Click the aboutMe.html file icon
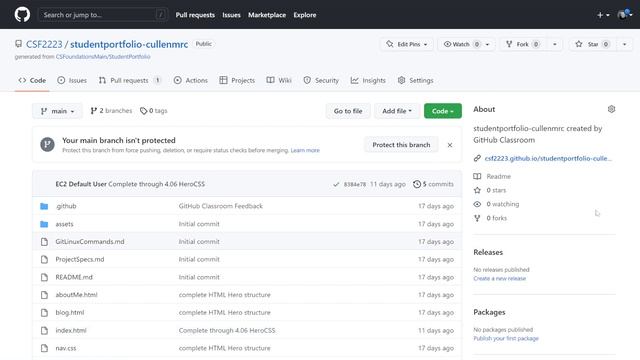The height and width of the screenshot is (360, 640). [44, 295]
